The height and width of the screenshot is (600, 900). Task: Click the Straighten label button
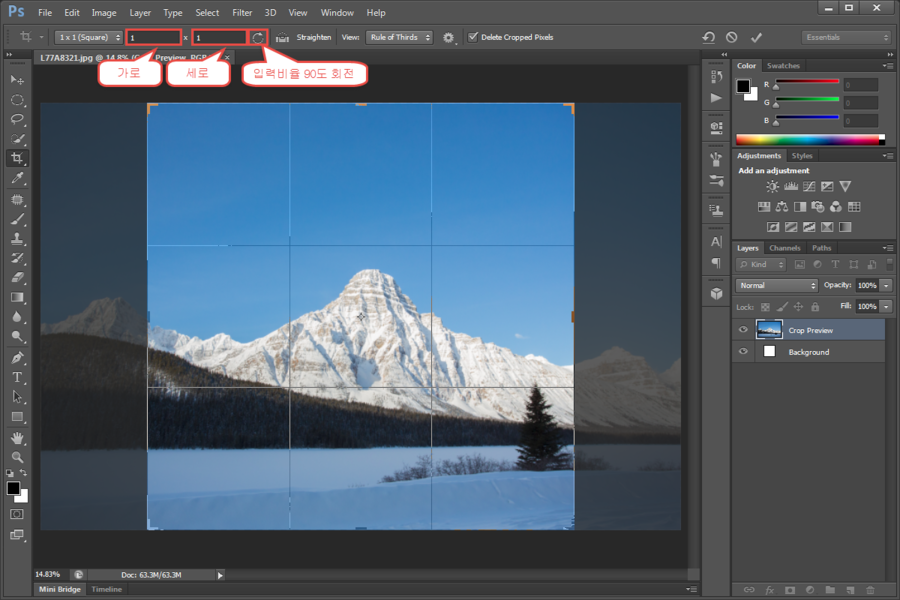coord(313,37)
